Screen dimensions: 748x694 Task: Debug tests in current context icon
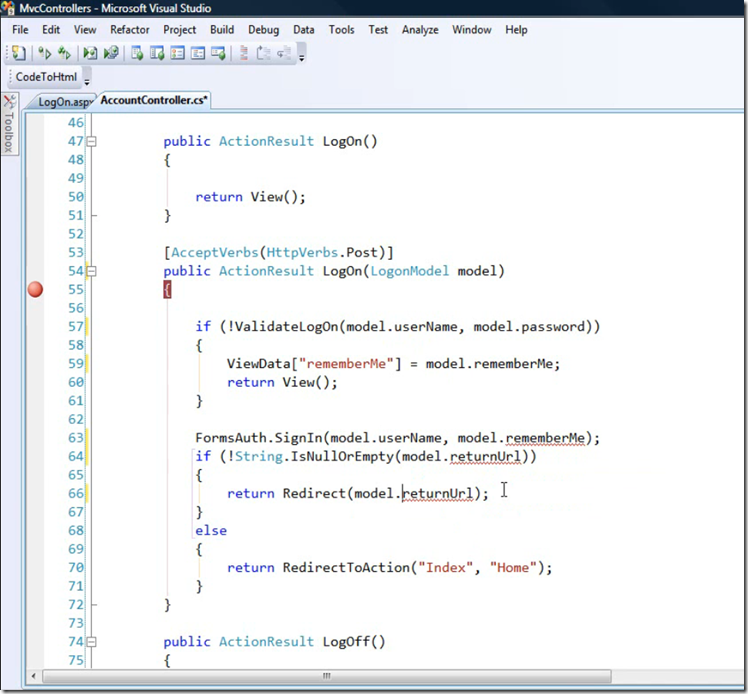coord(90,53)
